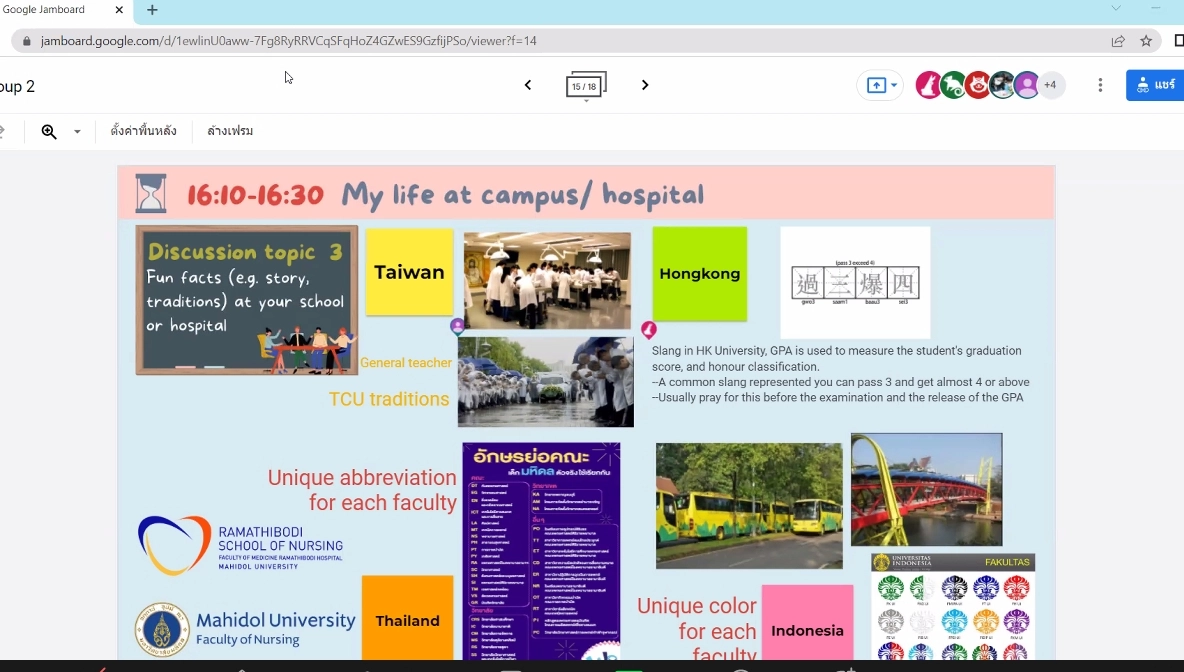Open the three-dot more options menu
The height and width of the screenshot is (672, 1184).
[x=1100, y=85]
